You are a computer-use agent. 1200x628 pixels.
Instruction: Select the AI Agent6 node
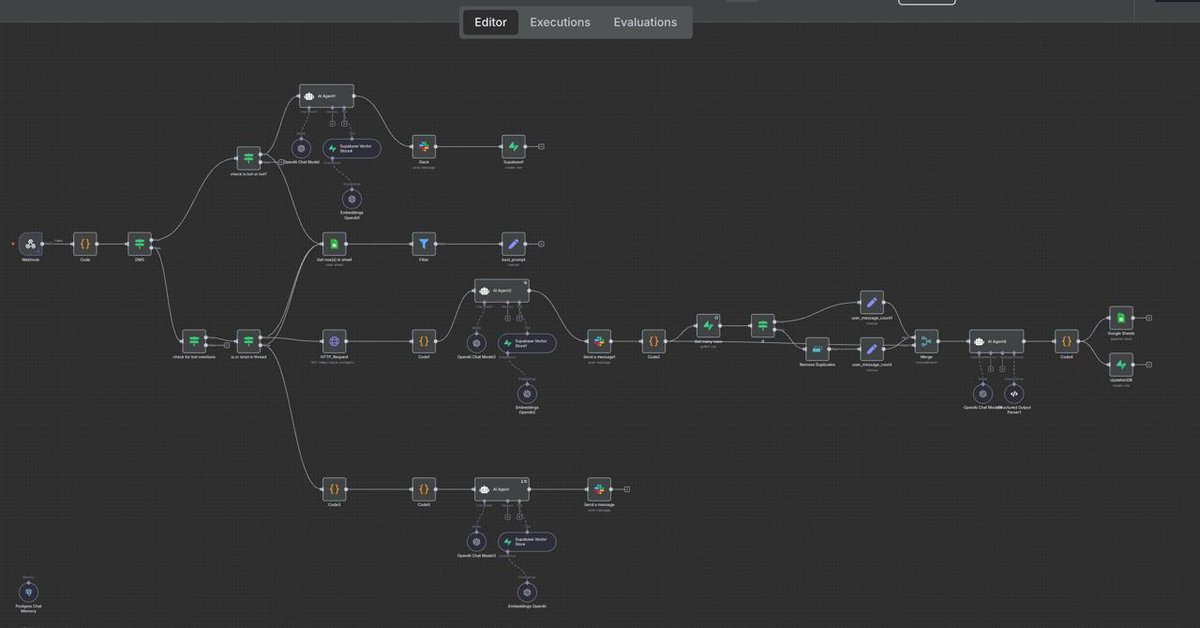(x=996, y=341)
